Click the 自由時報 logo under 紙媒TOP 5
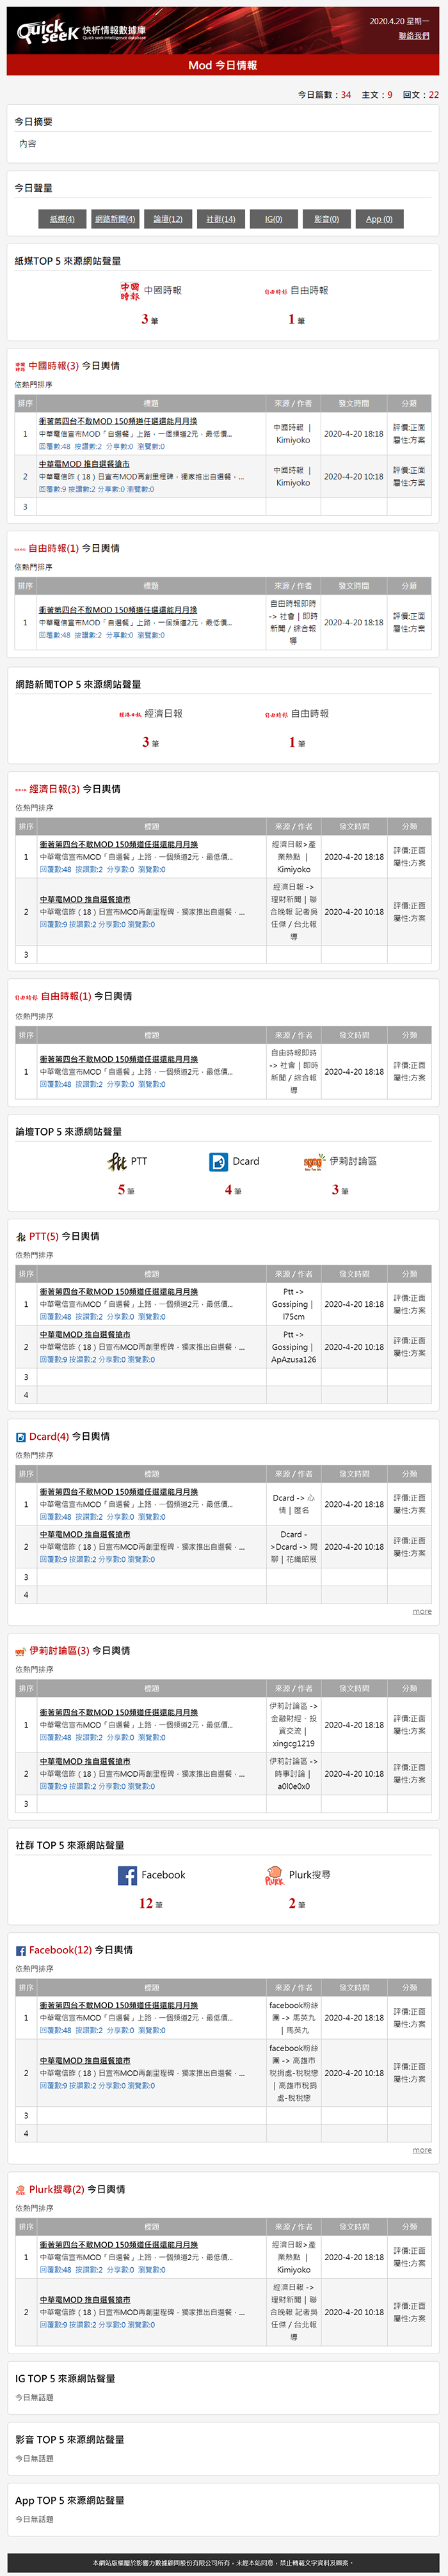This screenshot has height=2576, width=448. coord(276,292)
